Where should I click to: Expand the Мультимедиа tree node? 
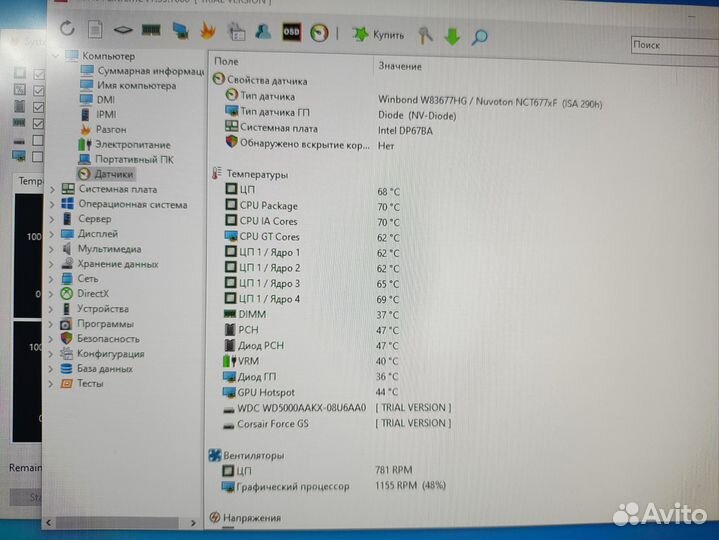(52, 249)
